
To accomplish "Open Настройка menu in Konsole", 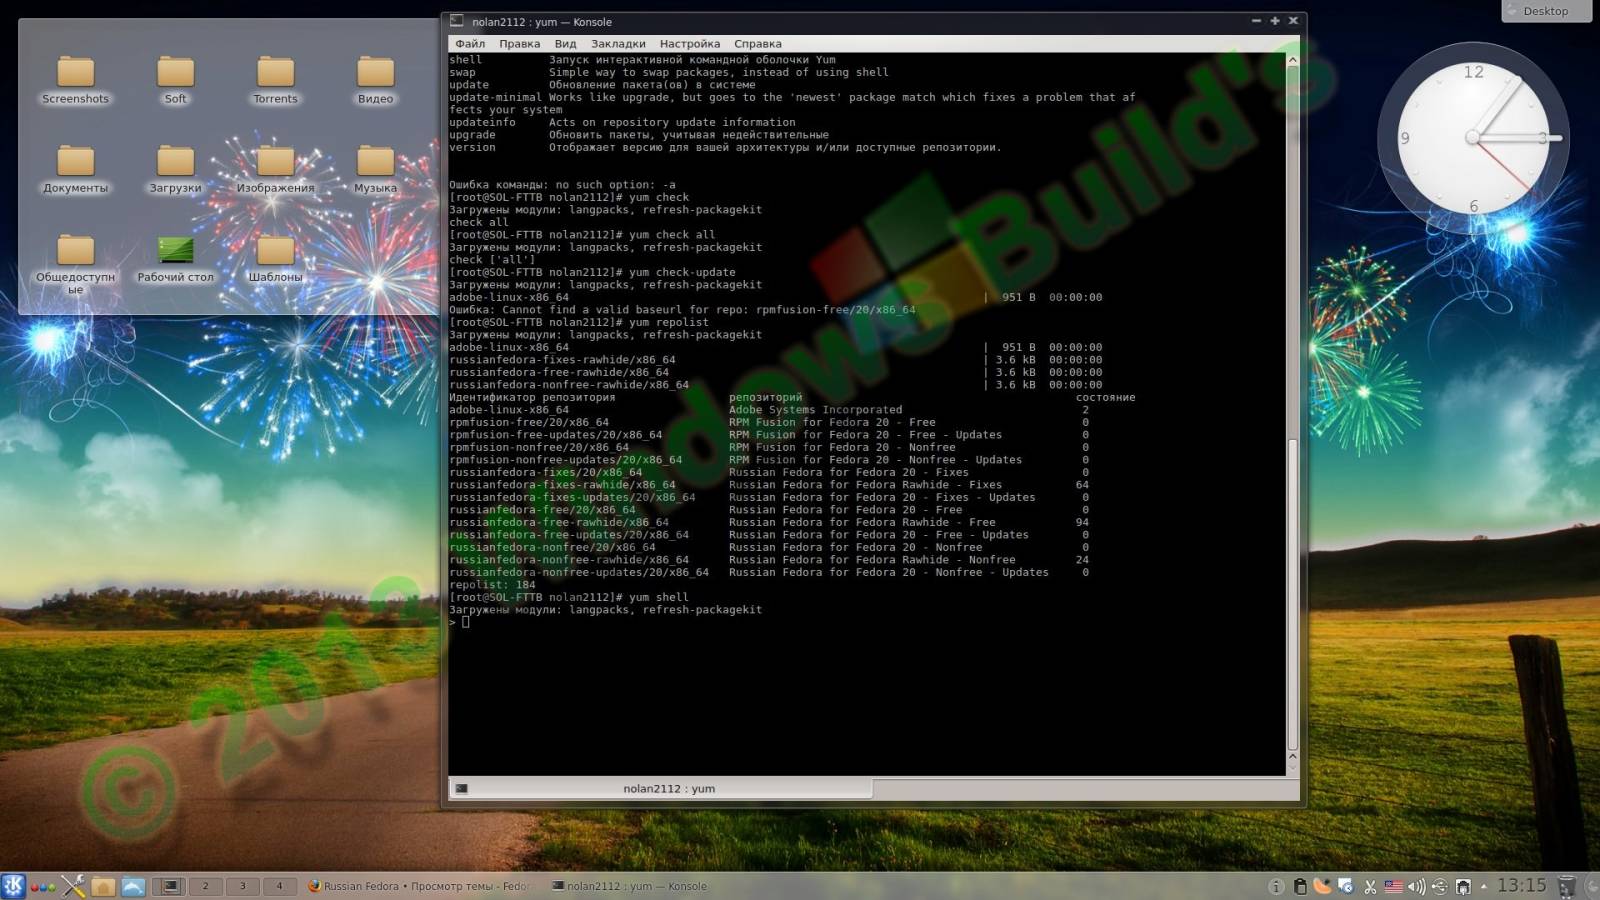I will tap(689, 44).
